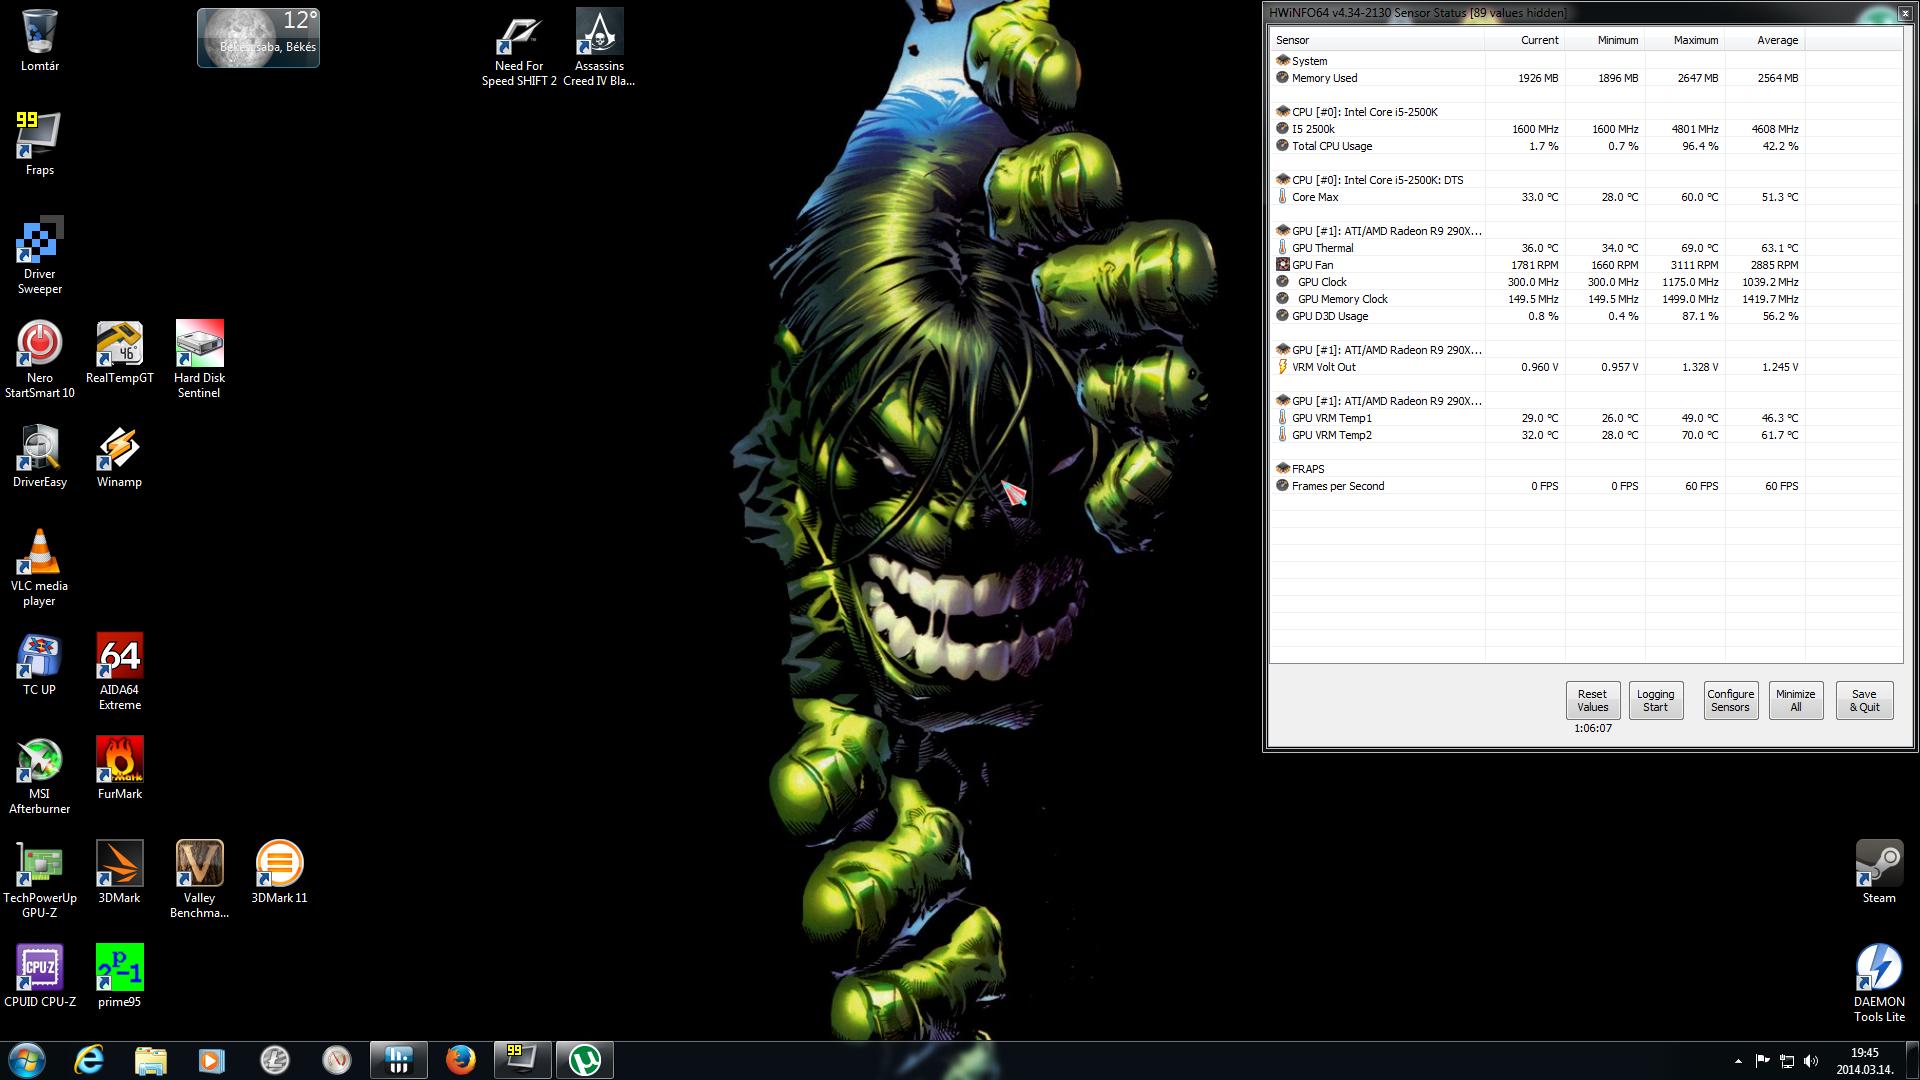Open the Lomtár recycle bin icon
The width and height of the screenshot is (1920, 1080).
[x=40, y=41]
